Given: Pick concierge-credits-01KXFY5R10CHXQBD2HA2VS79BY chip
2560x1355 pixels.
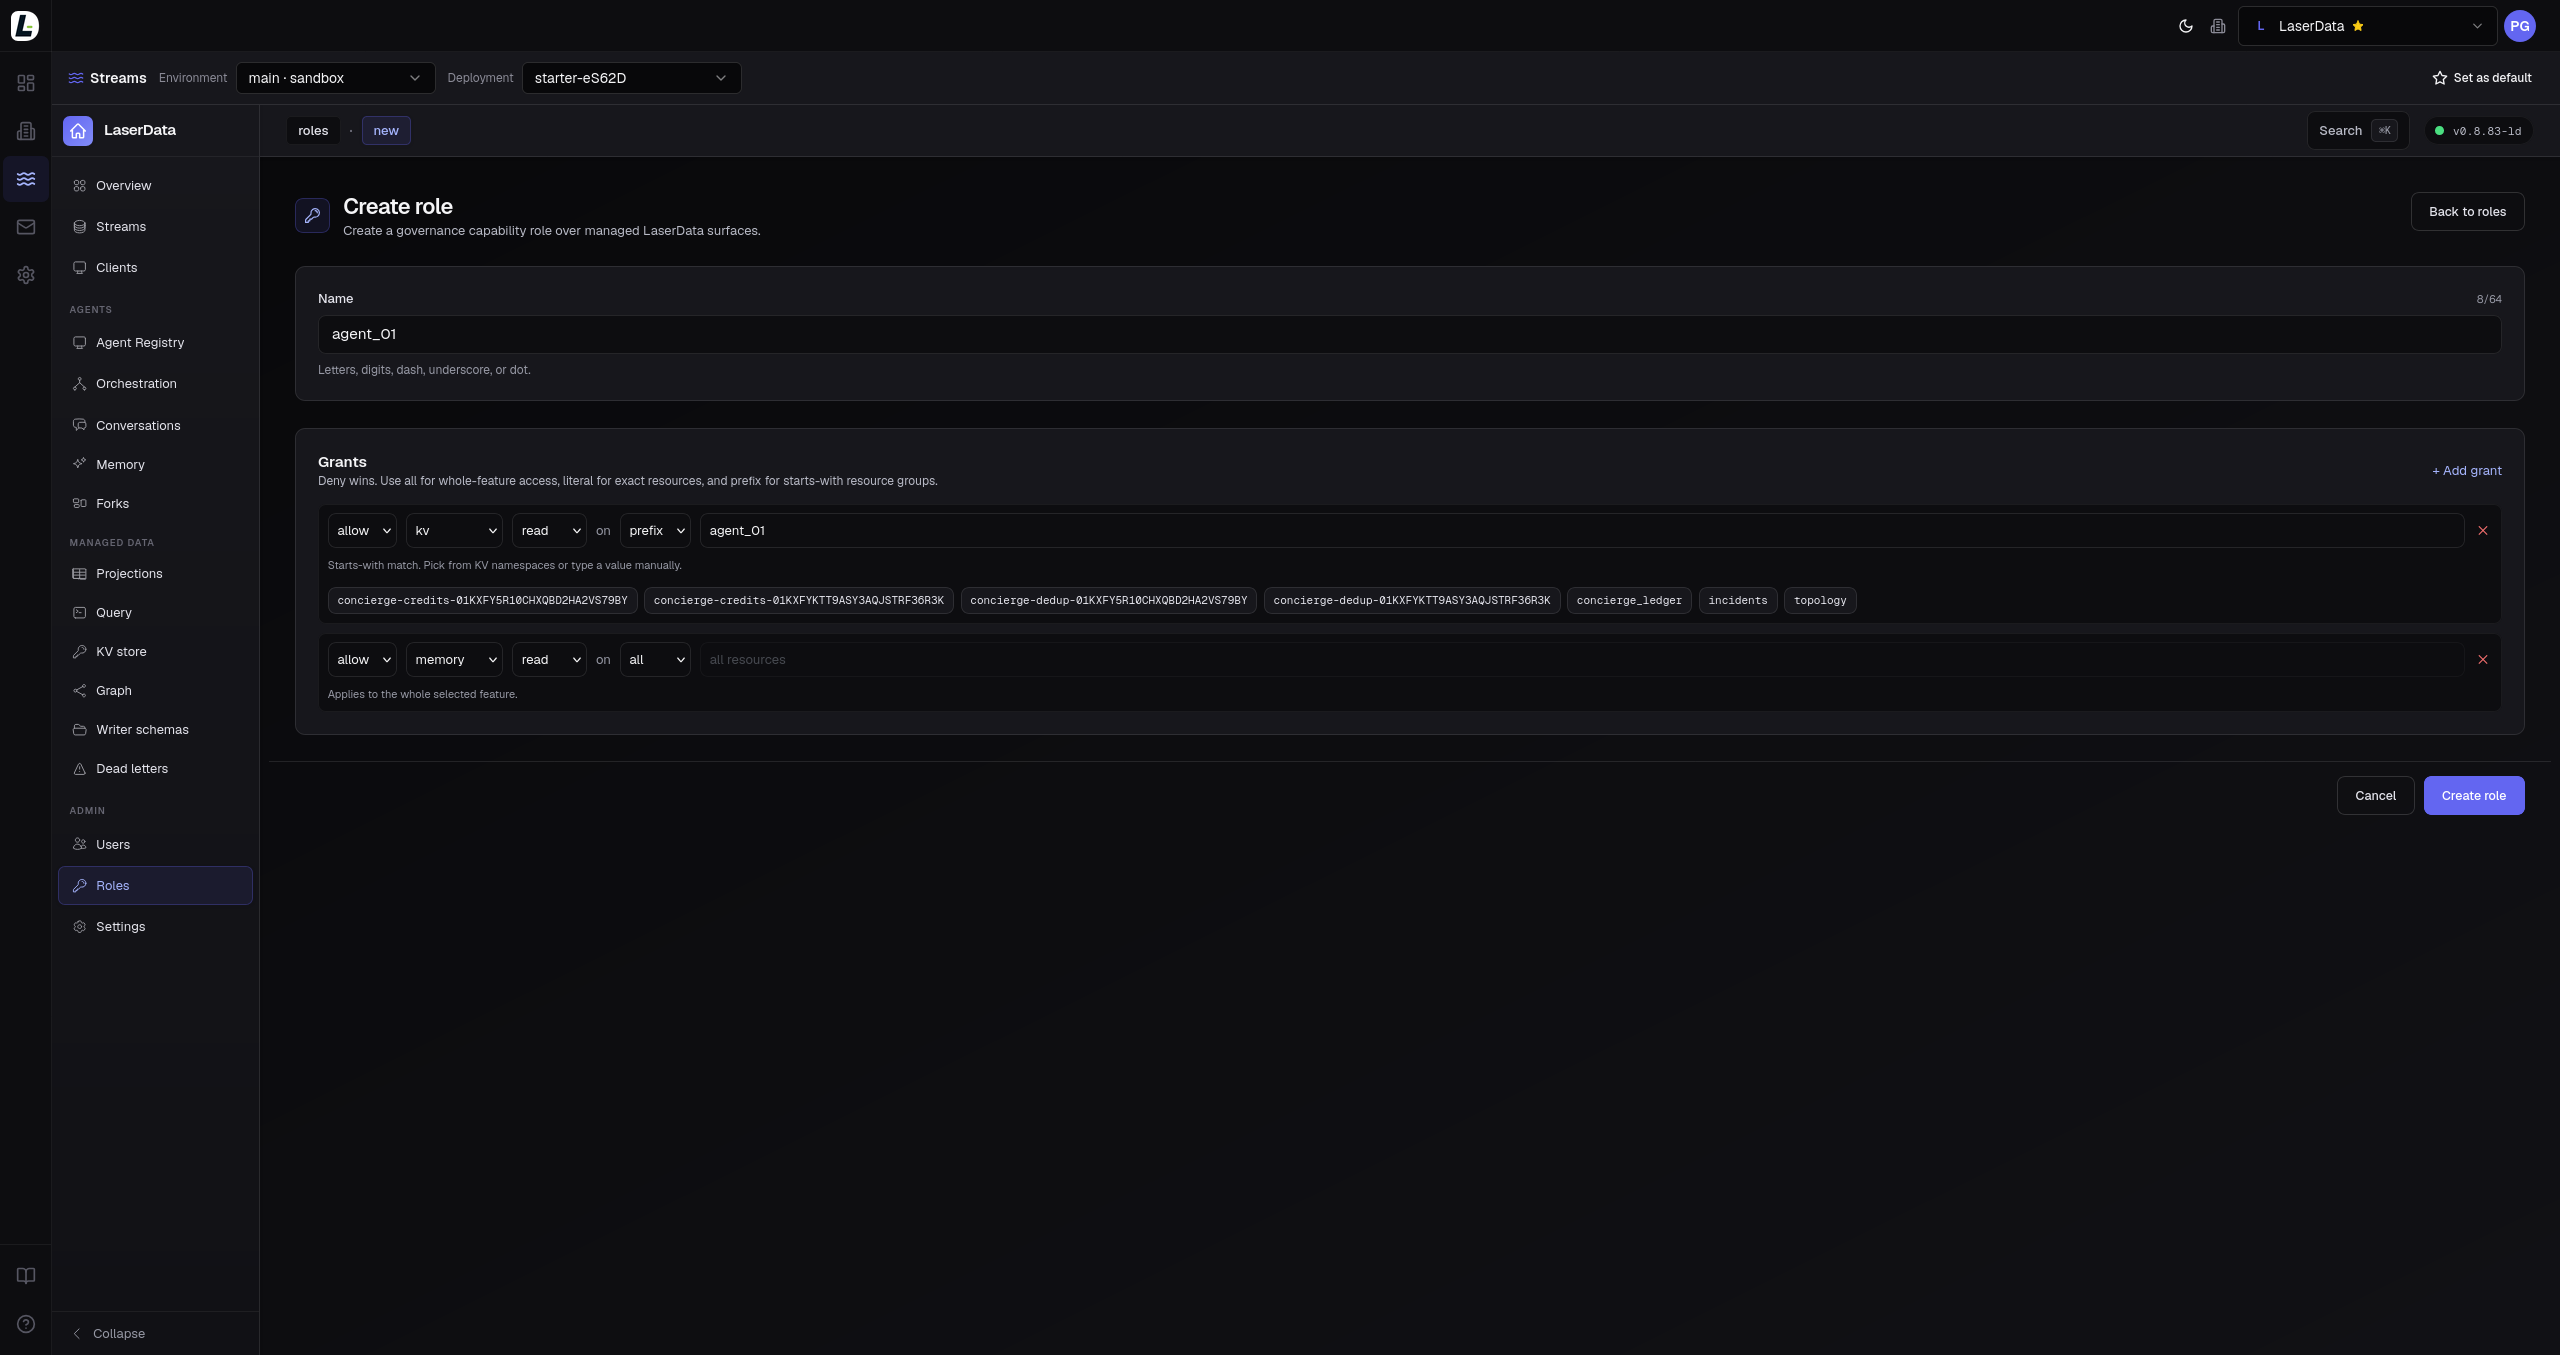Looking at the screenshot, I should (482, 601).
